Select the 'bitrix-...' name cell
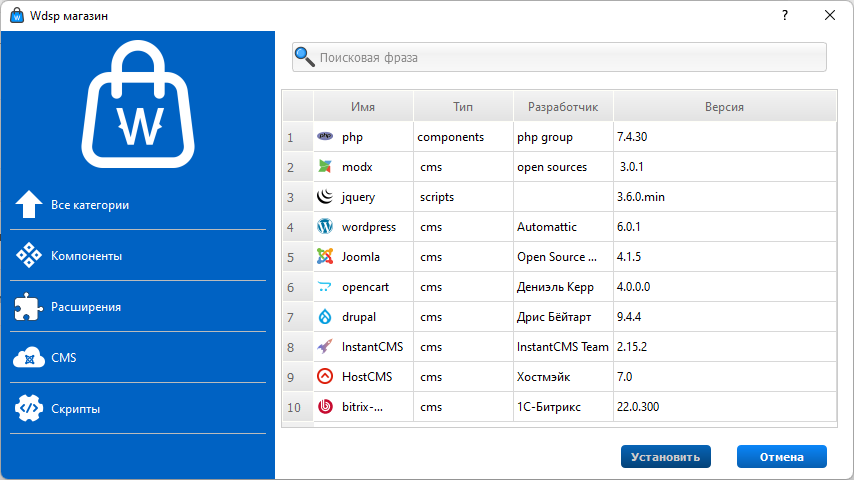This screenshot has height=480, width=854. [x=363, y=406]
